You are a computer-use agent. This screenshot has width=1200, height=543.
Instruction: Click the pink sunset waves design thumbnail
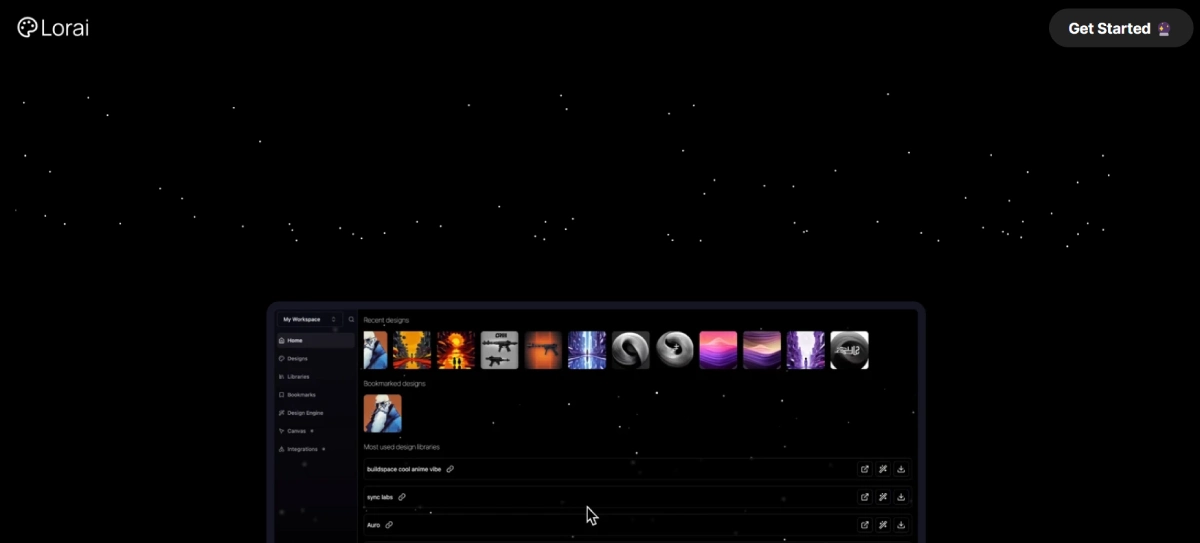tap(718, 350)
